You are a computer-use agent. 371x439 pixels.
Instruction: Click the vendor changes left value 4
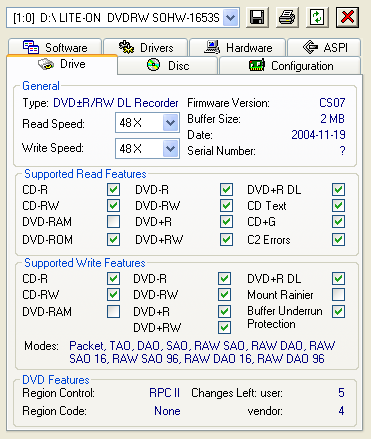341,411
